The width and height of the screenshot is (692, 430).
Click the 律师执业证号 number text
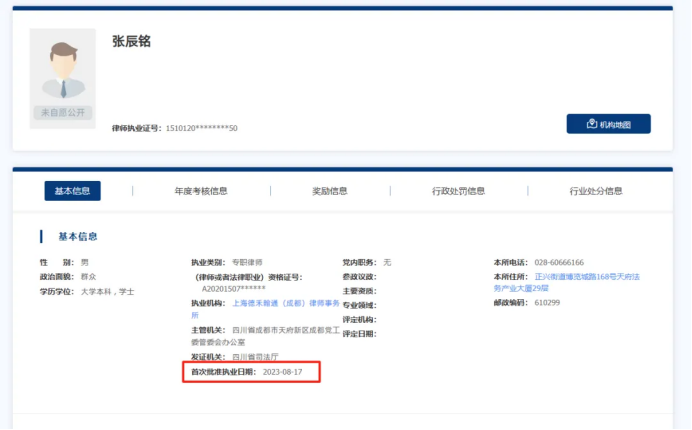[x=201, y=128]
